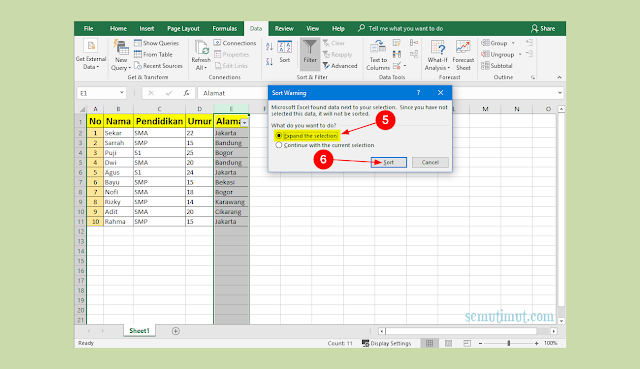Open Display Settings in status bar
Viewport: 640px width, 369px height.
[x=387, y=343]
